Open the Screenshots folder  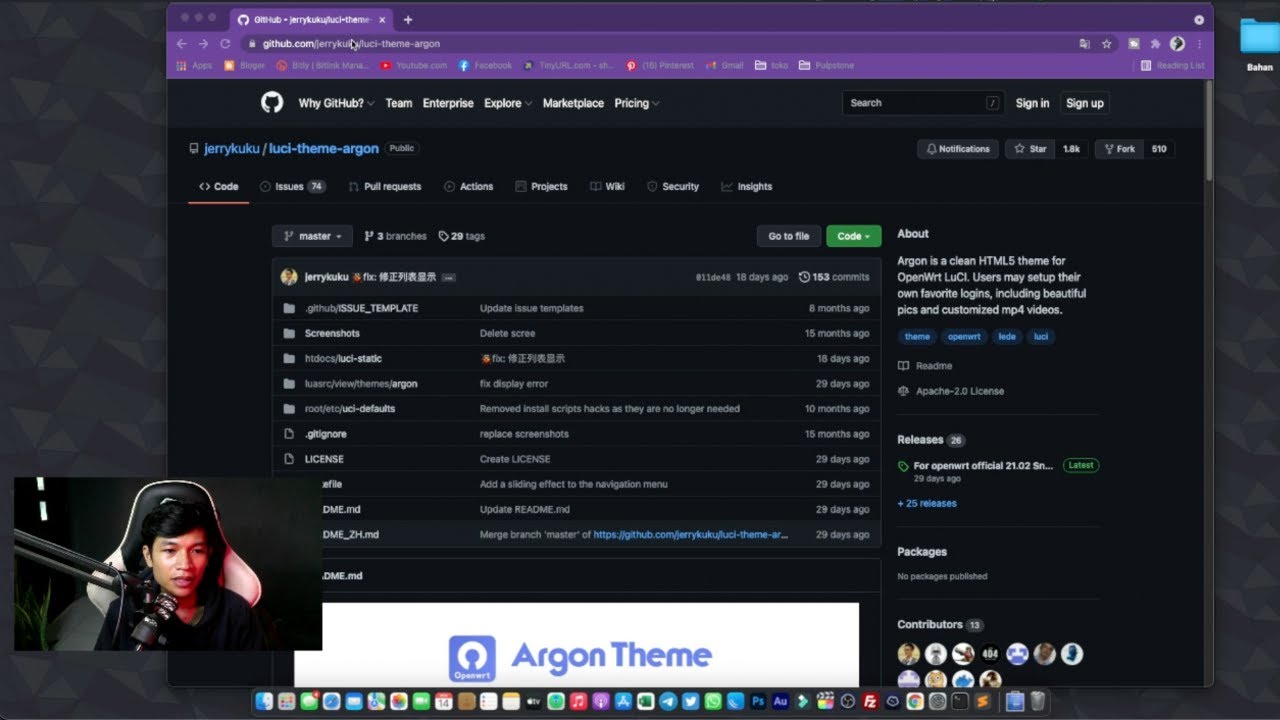[x=332, y=333]
